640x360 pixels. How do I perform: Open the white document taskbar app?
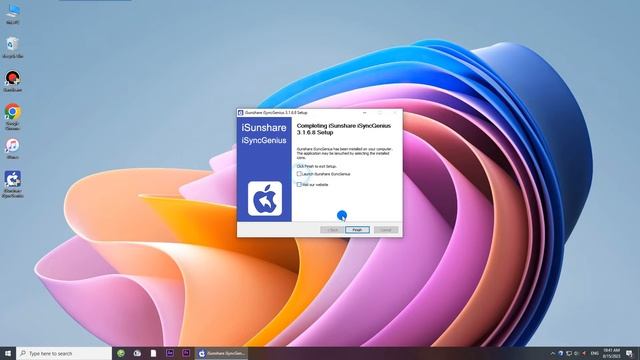click(x=153, y=353)
